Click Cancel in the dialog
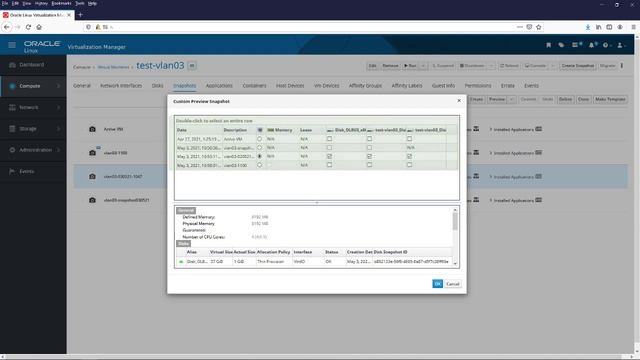The image size is (640, 360). (x=453, y=284)
